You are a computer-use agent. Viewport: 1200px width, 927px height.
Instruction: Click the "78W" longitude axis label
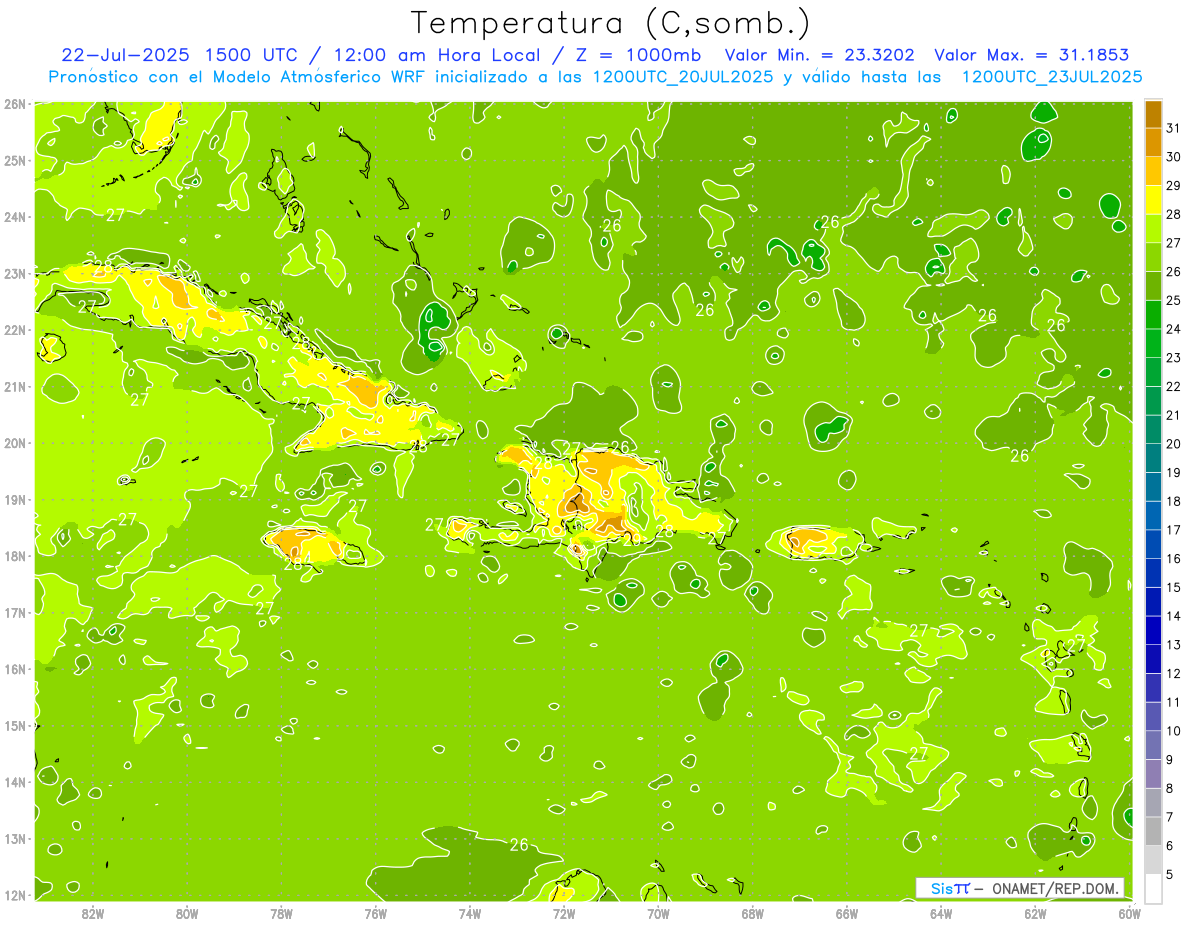coord(281,913)
